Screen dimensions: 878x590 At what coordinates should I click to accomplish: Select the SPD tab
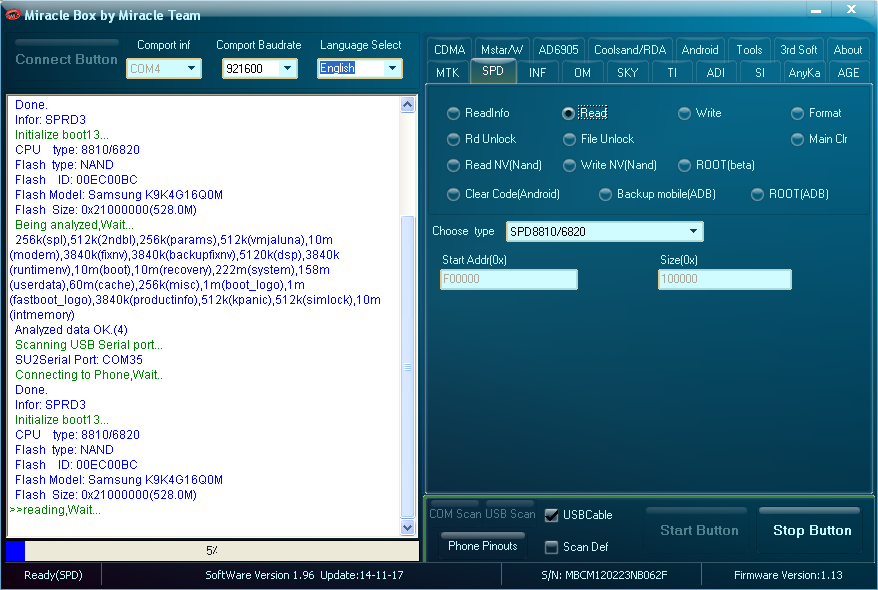pos(493,71)
